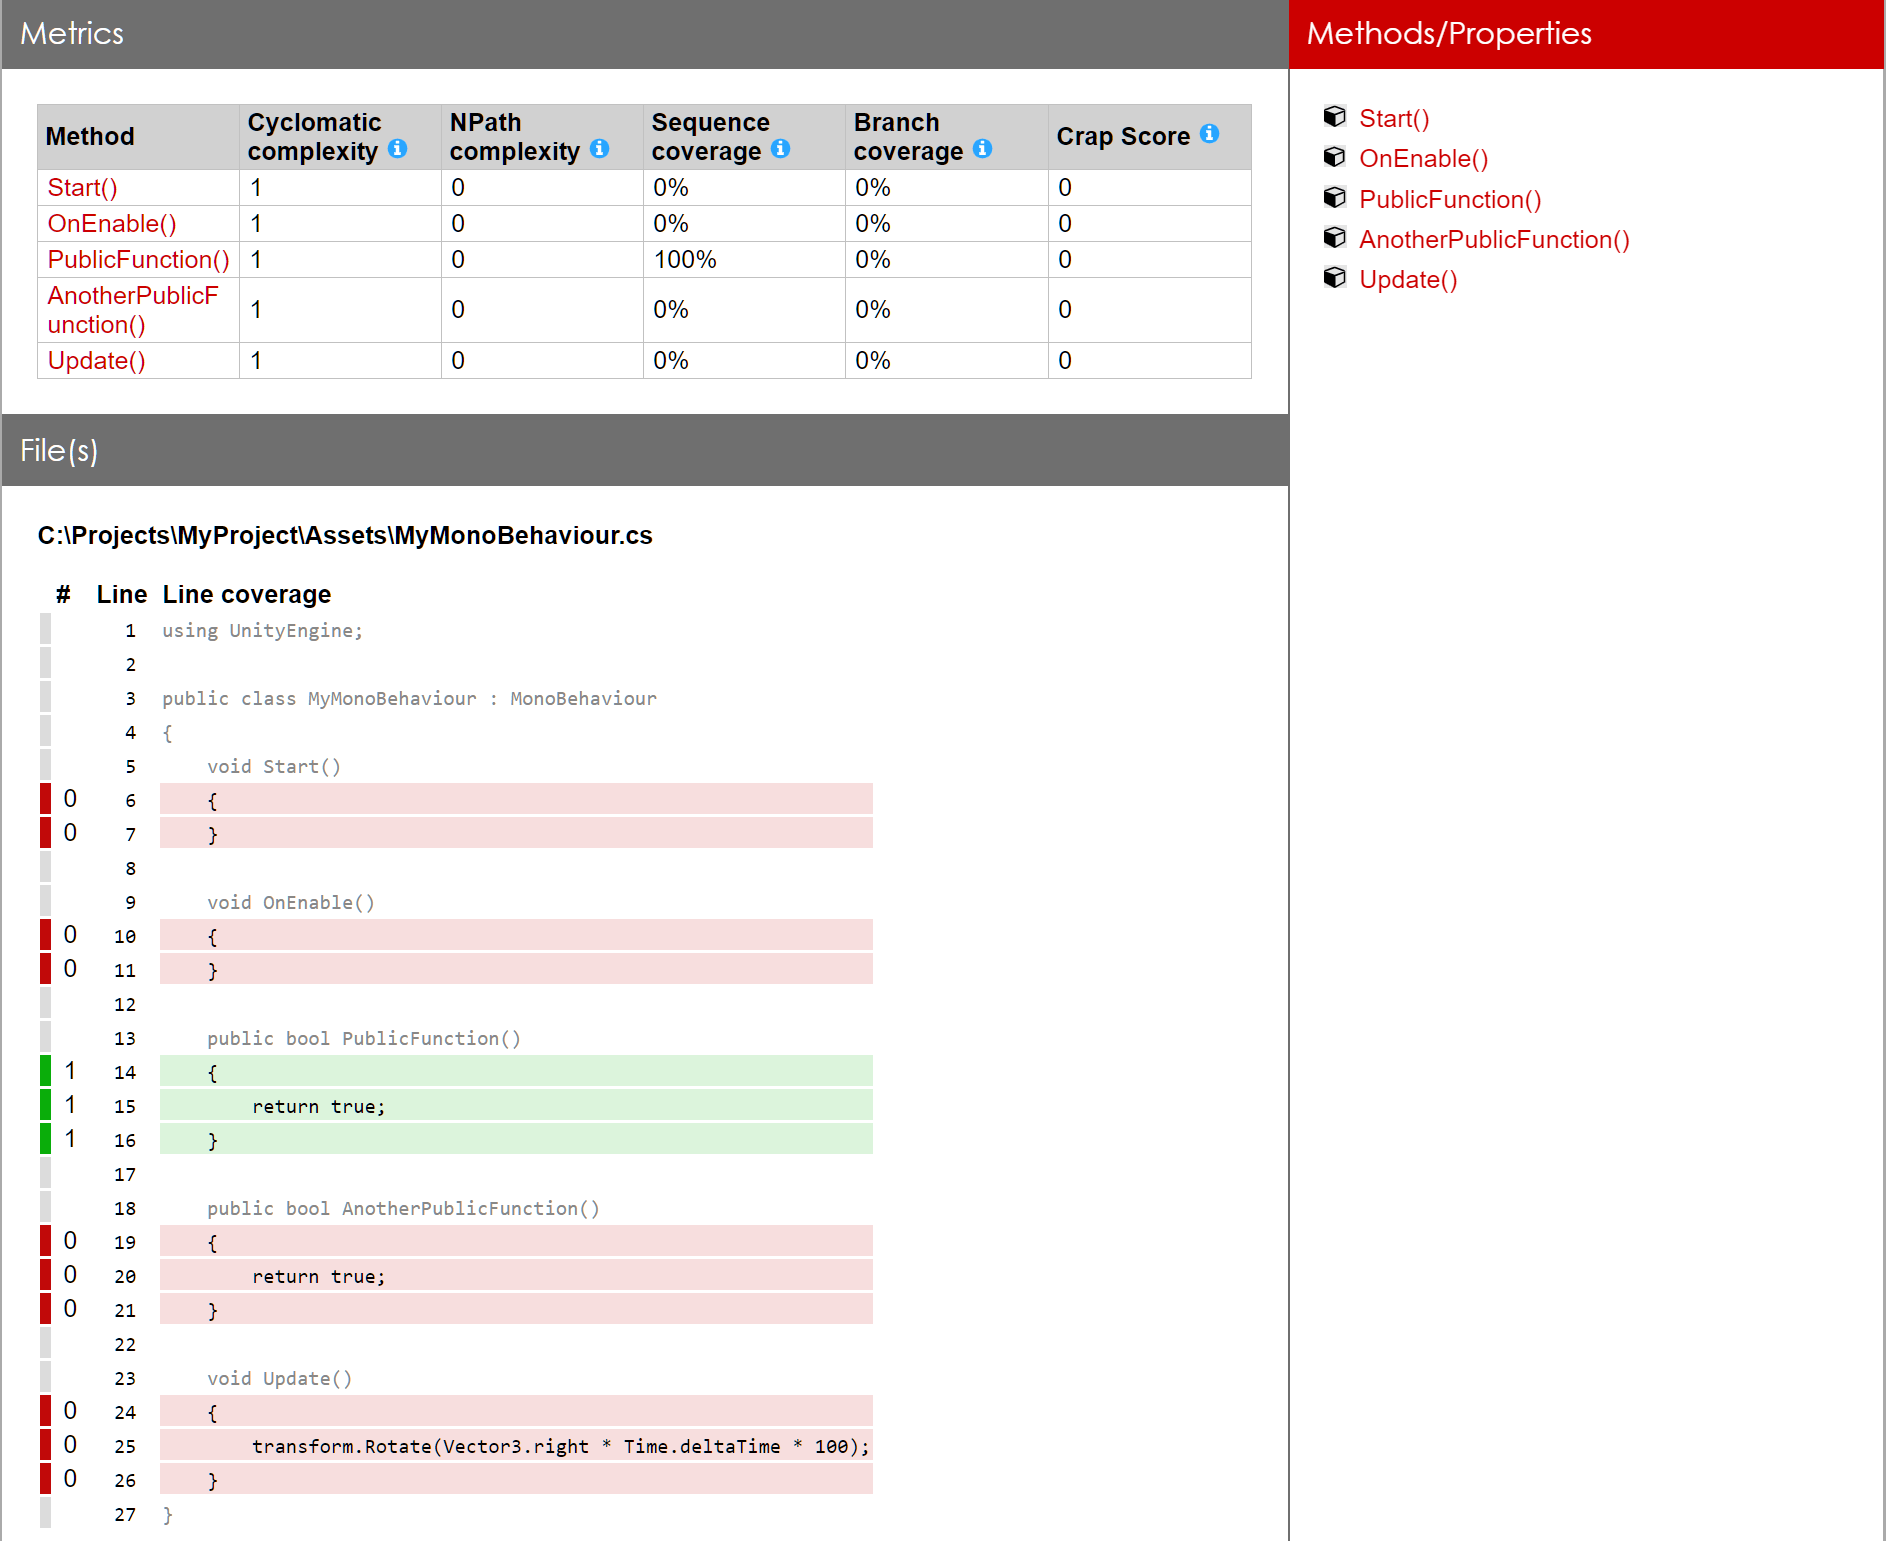1886x1541 pixels.
Task: Open the Cyclomatic complexity info tooltip
Action: point(398,148)
